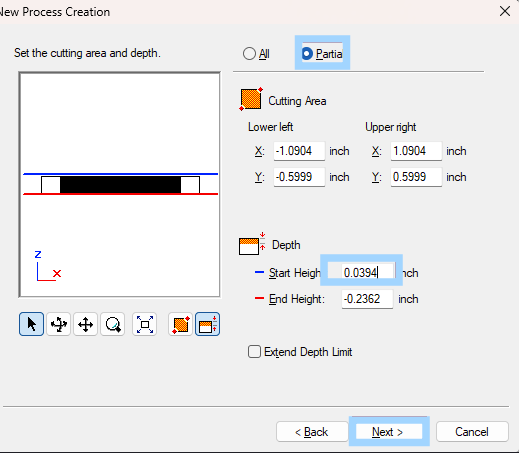Viewport: 519px width, 453px height.
Task: Click 'Set the cutting area and depth.' text
Action: point(87,53)
